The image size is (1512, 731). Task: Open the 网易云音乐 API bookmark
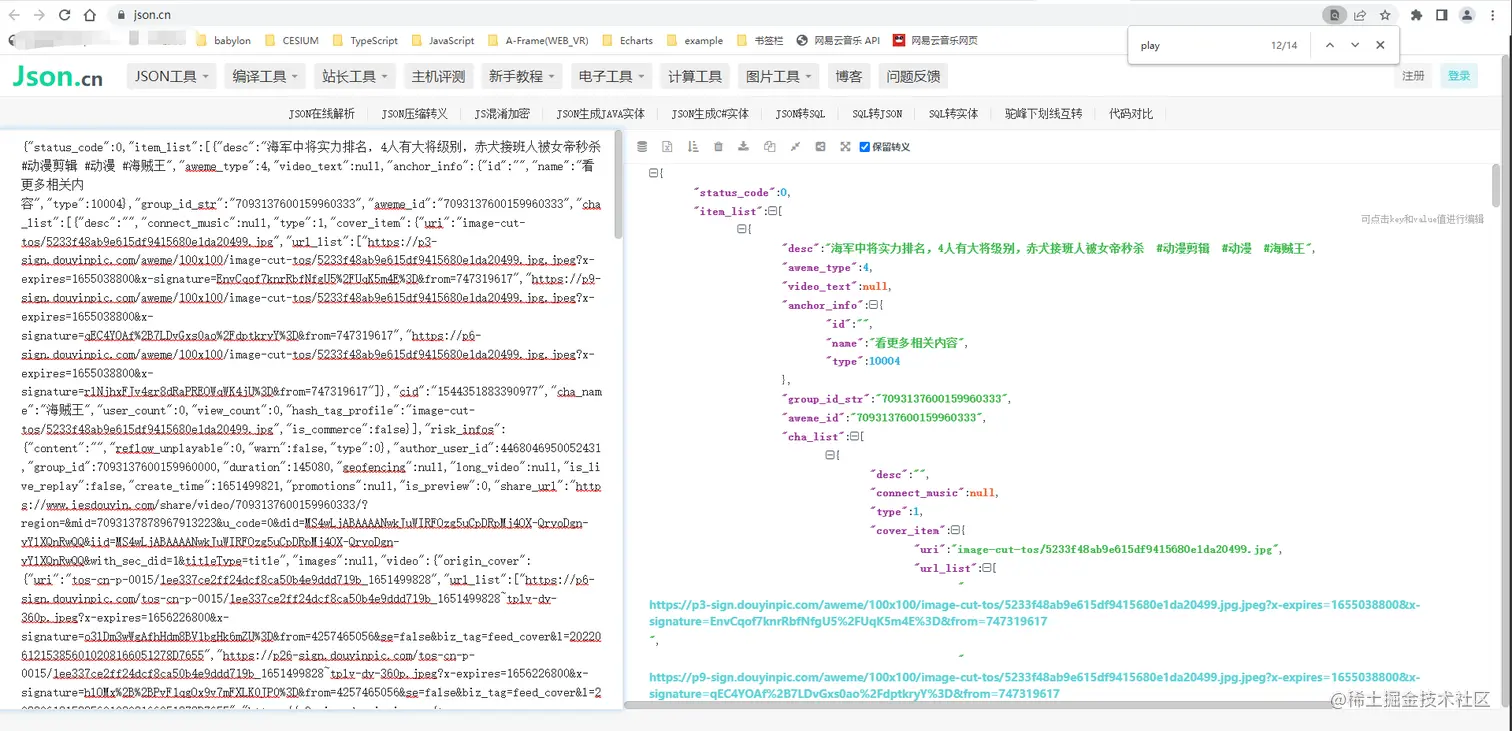click(838, 41)
